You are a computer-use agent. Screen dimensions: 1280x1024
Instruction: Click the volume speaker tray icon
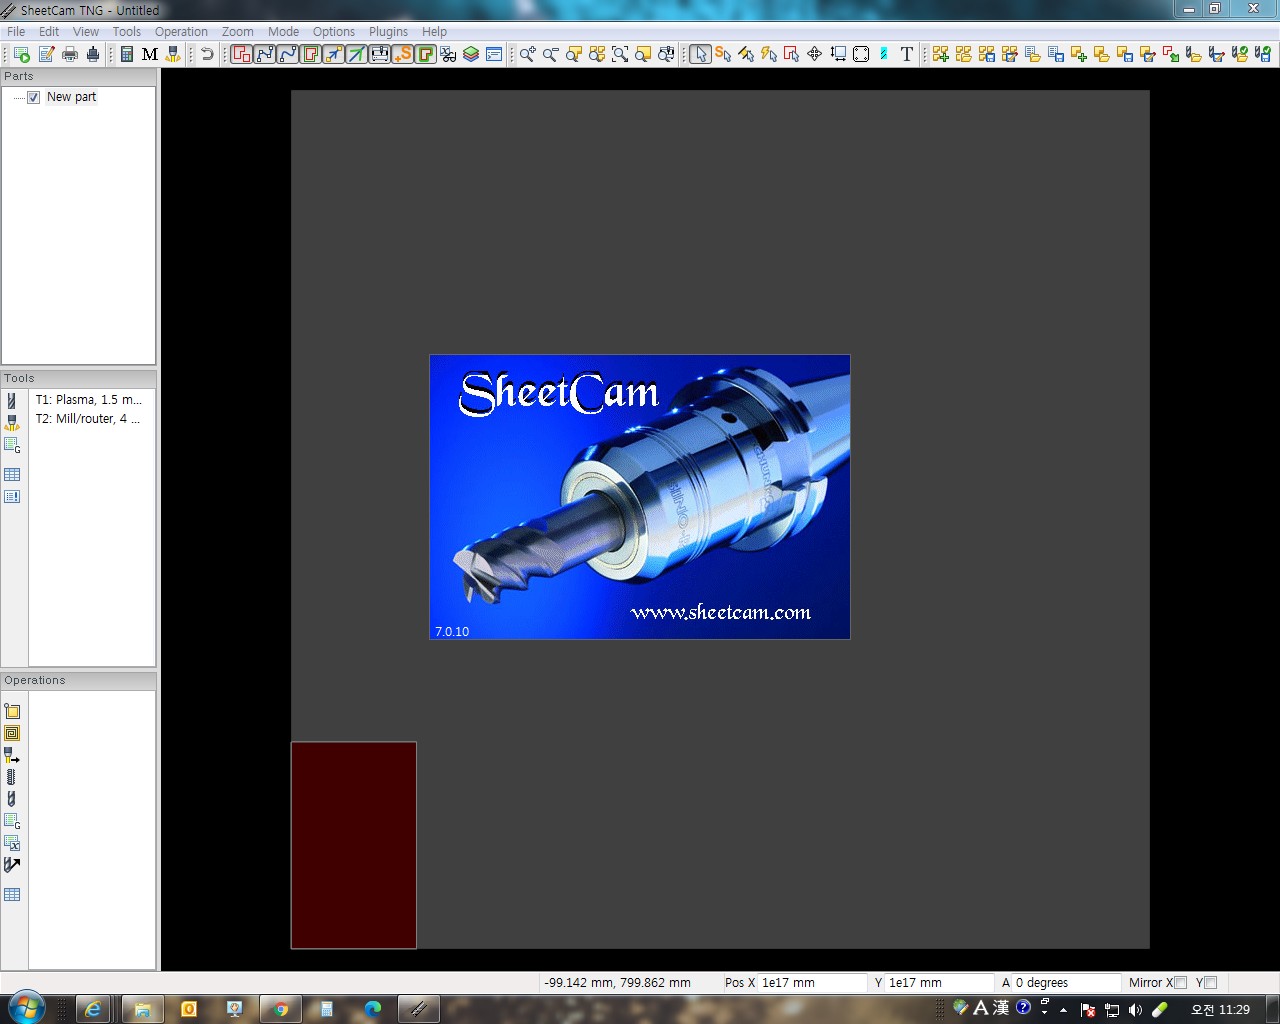(1135, 1010)
